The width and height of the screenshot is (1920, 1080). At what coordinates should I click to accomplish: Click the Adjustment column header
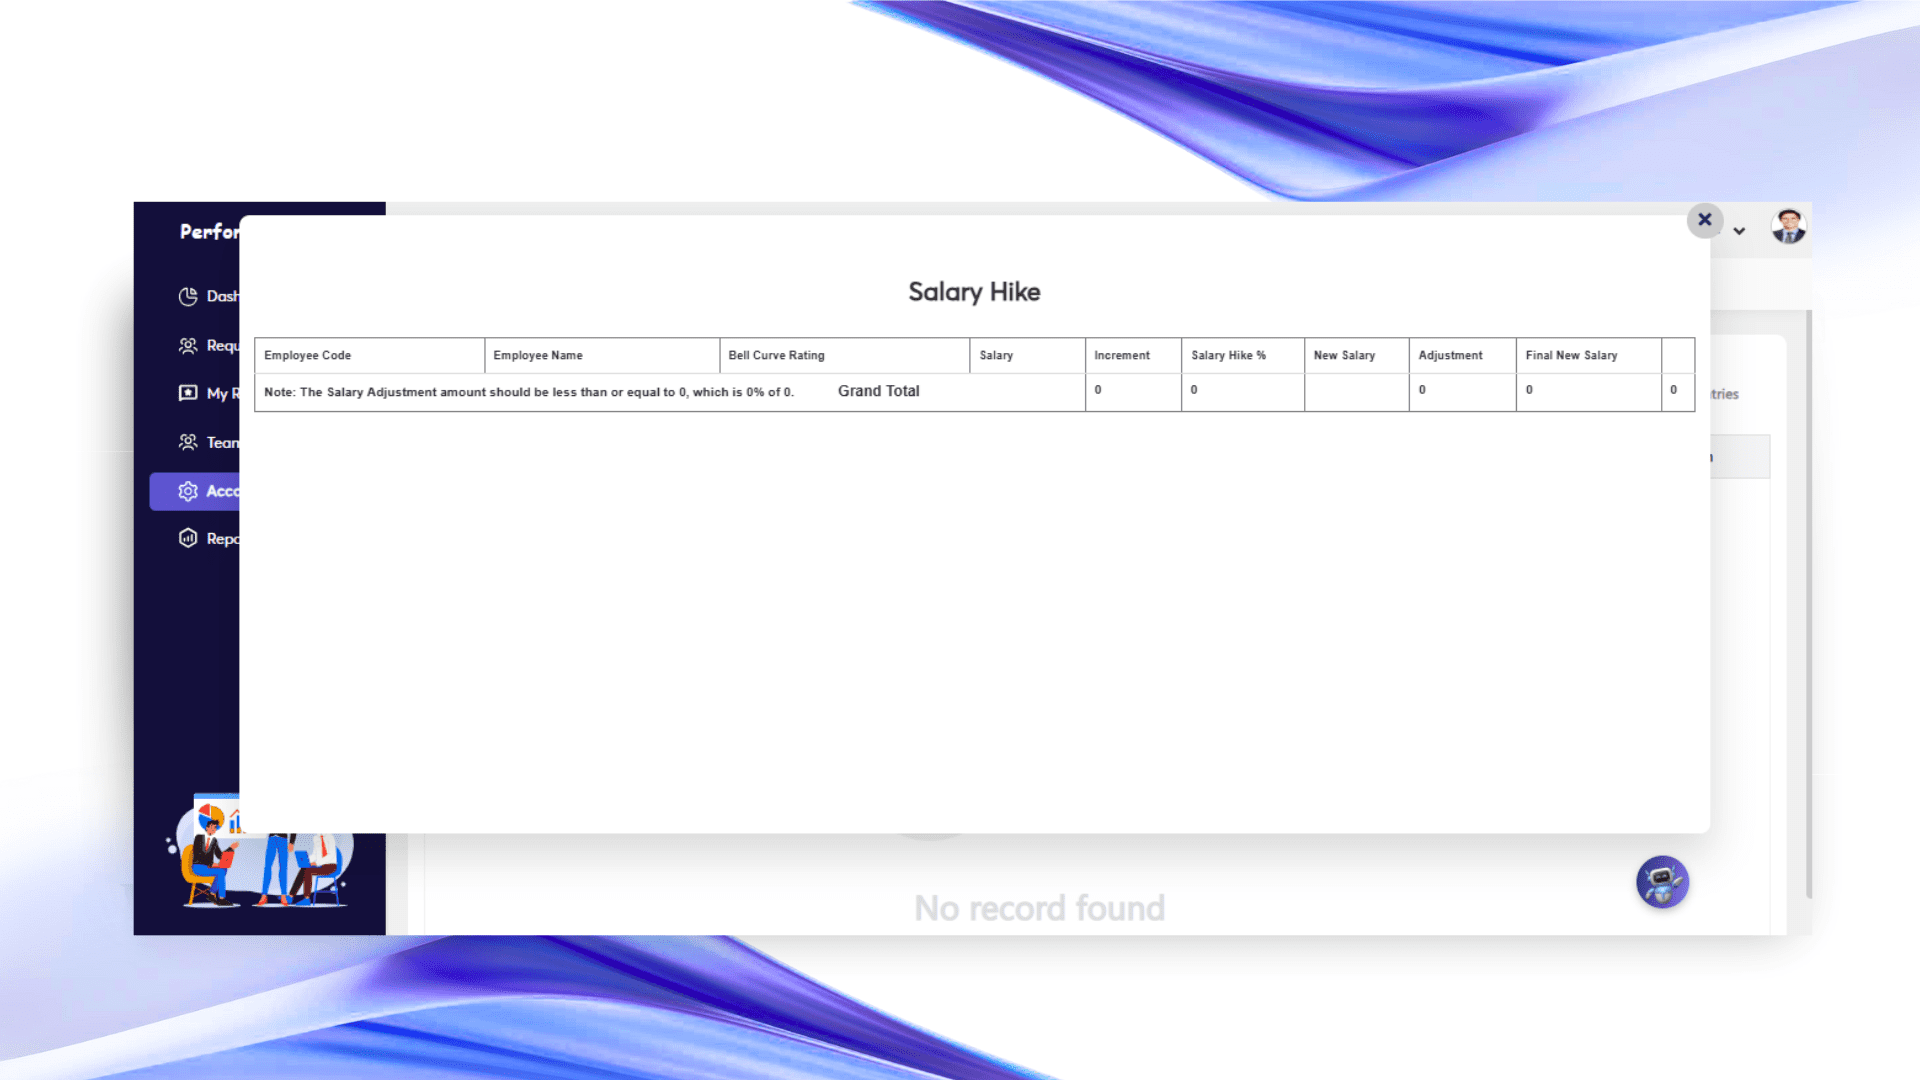1450,355
